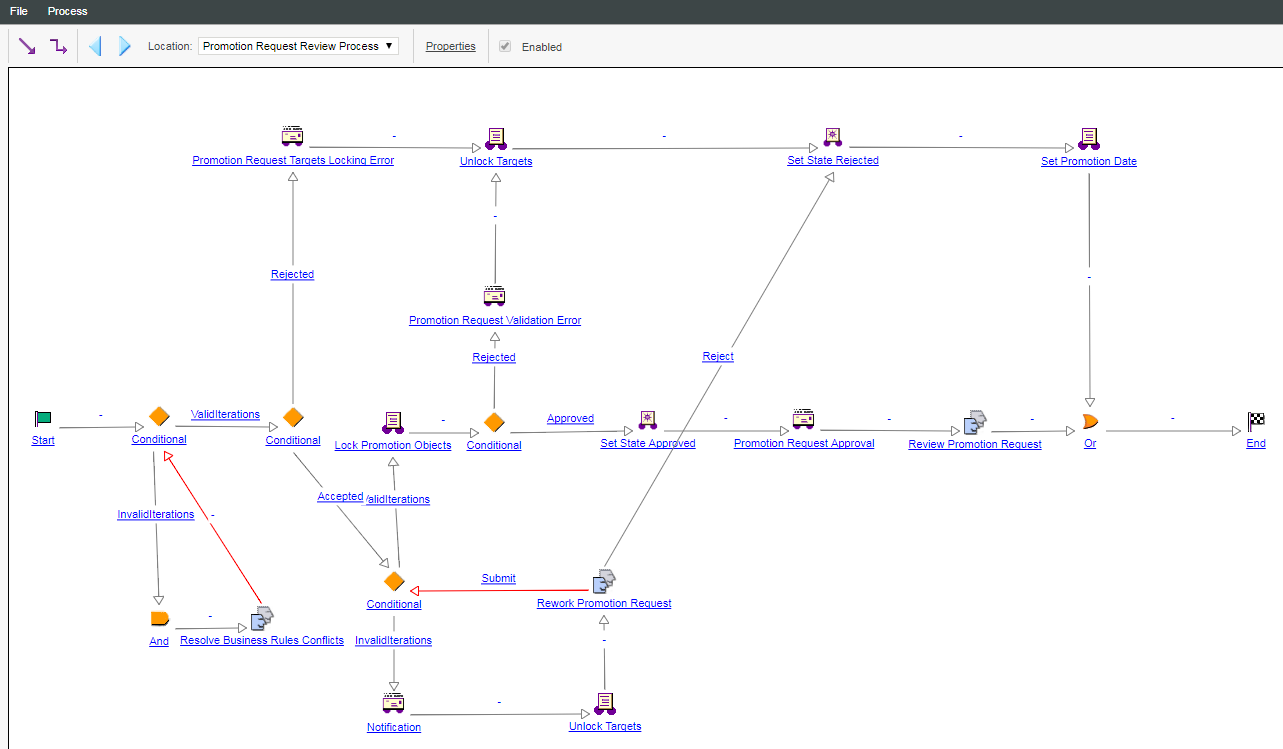Click the Set State Rejected label link
Screen dimensions: 1283x749
tap(833, 160)
